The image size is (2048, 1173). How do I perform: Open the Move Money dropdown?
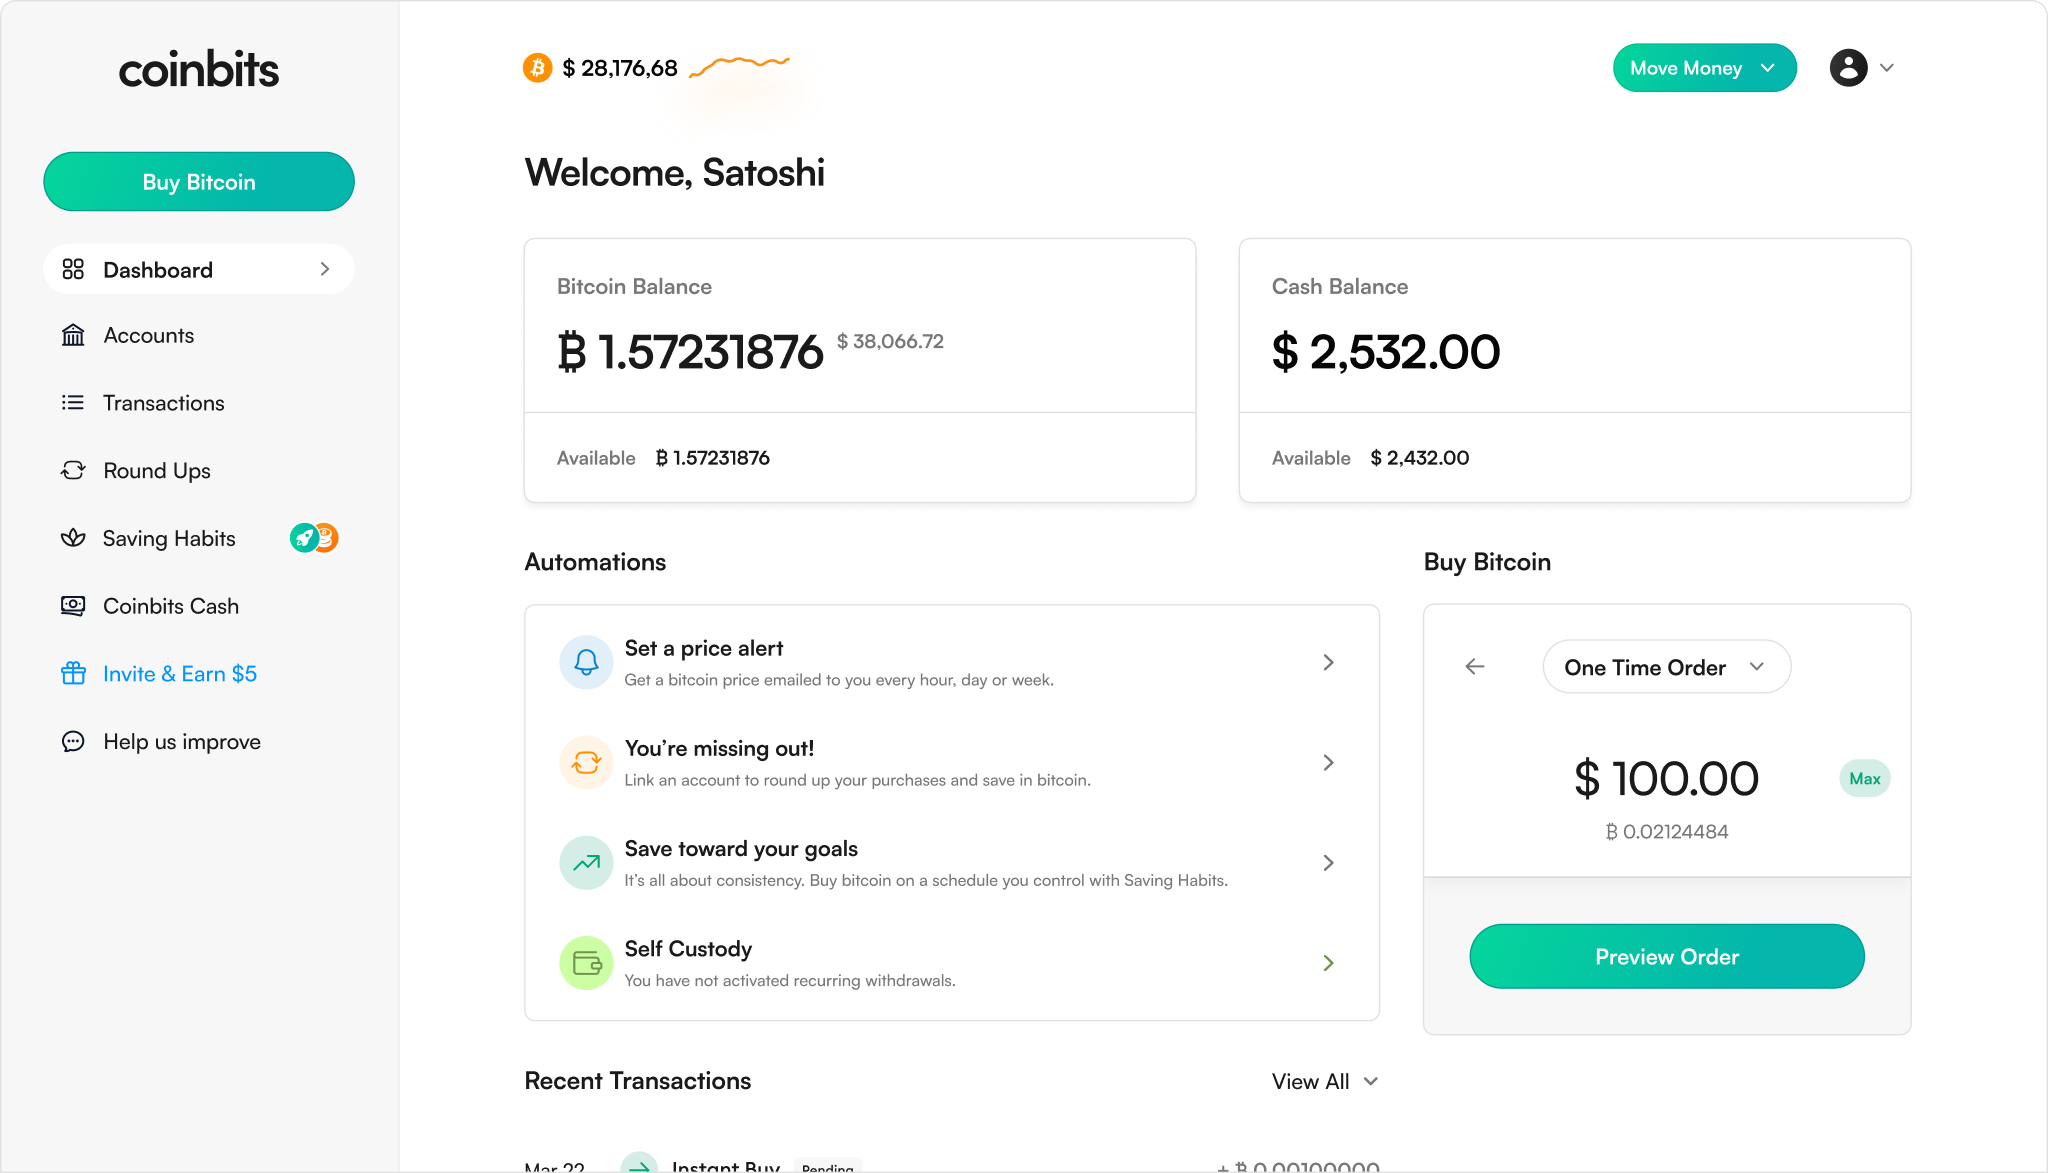click(1704, 67)
